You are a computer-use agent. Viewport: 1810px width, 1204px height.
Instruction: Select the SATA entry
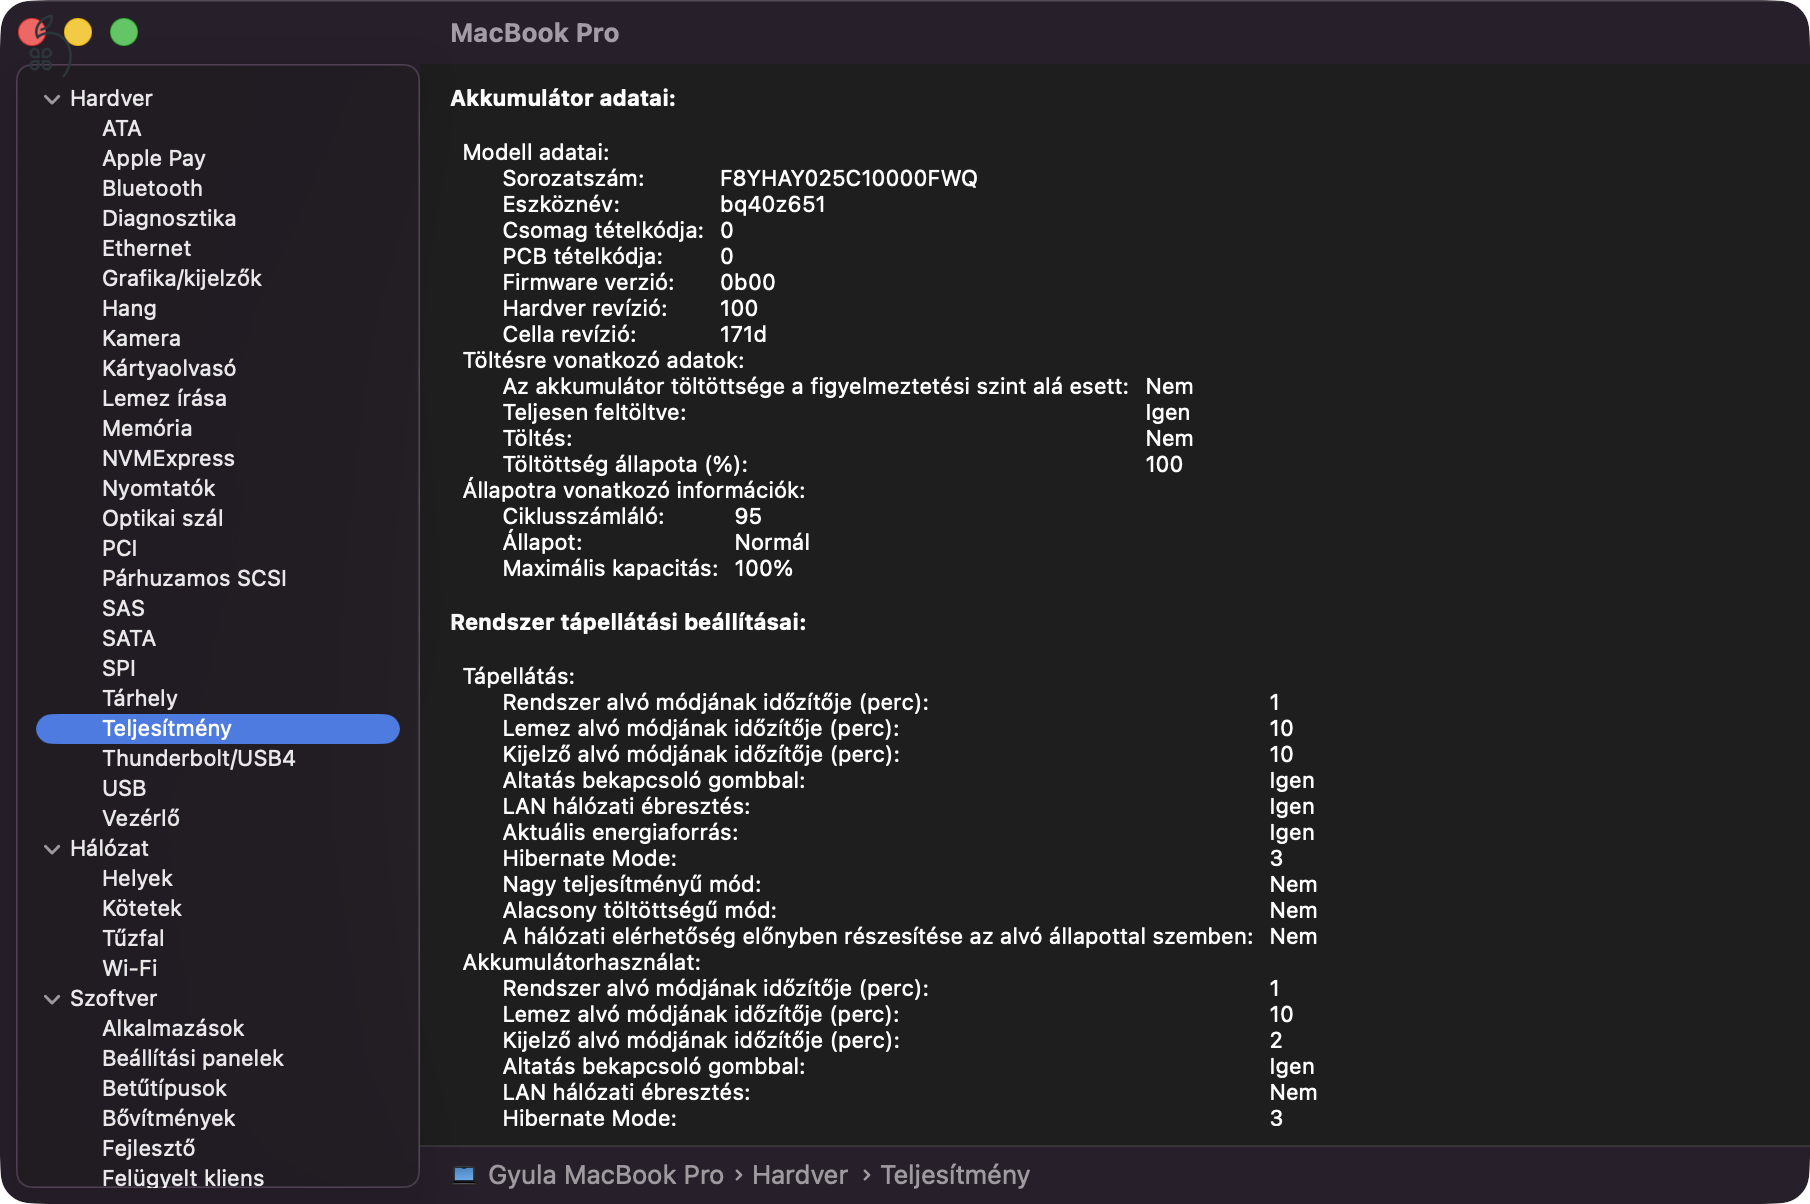coord(129,638)
